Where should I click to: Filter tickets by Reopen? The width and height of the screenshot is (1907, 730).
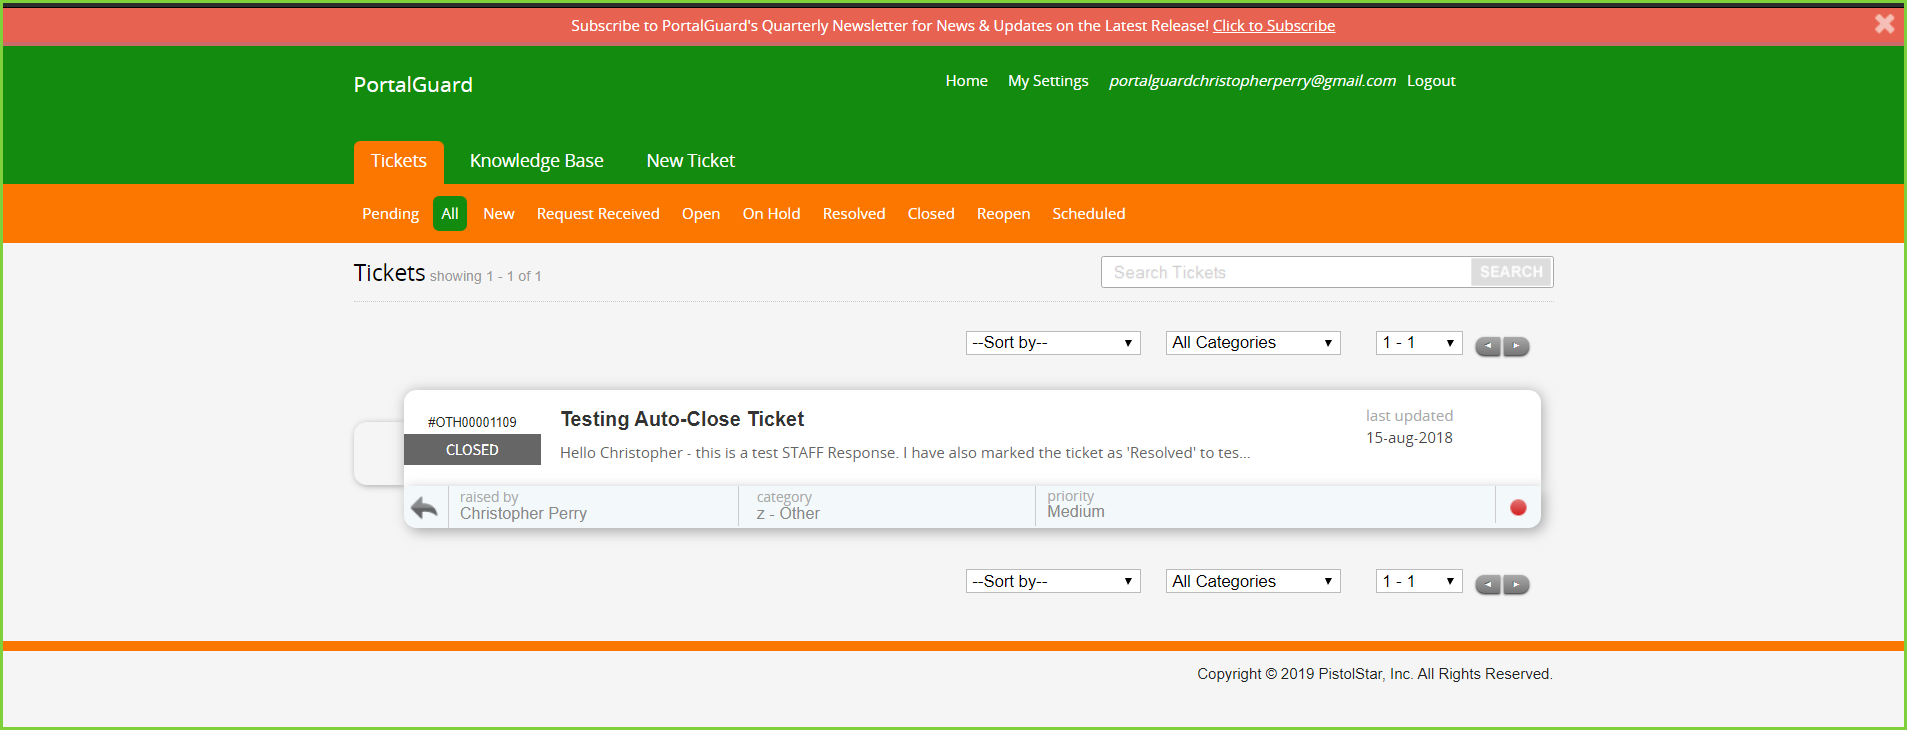click(1004, 214)
